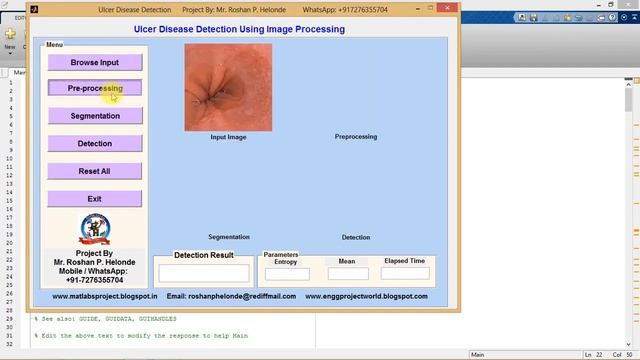Click the '+91-7276355704' number in Menu panel
This screenshot has width=640, height=360.
click(x=94, y=280)
